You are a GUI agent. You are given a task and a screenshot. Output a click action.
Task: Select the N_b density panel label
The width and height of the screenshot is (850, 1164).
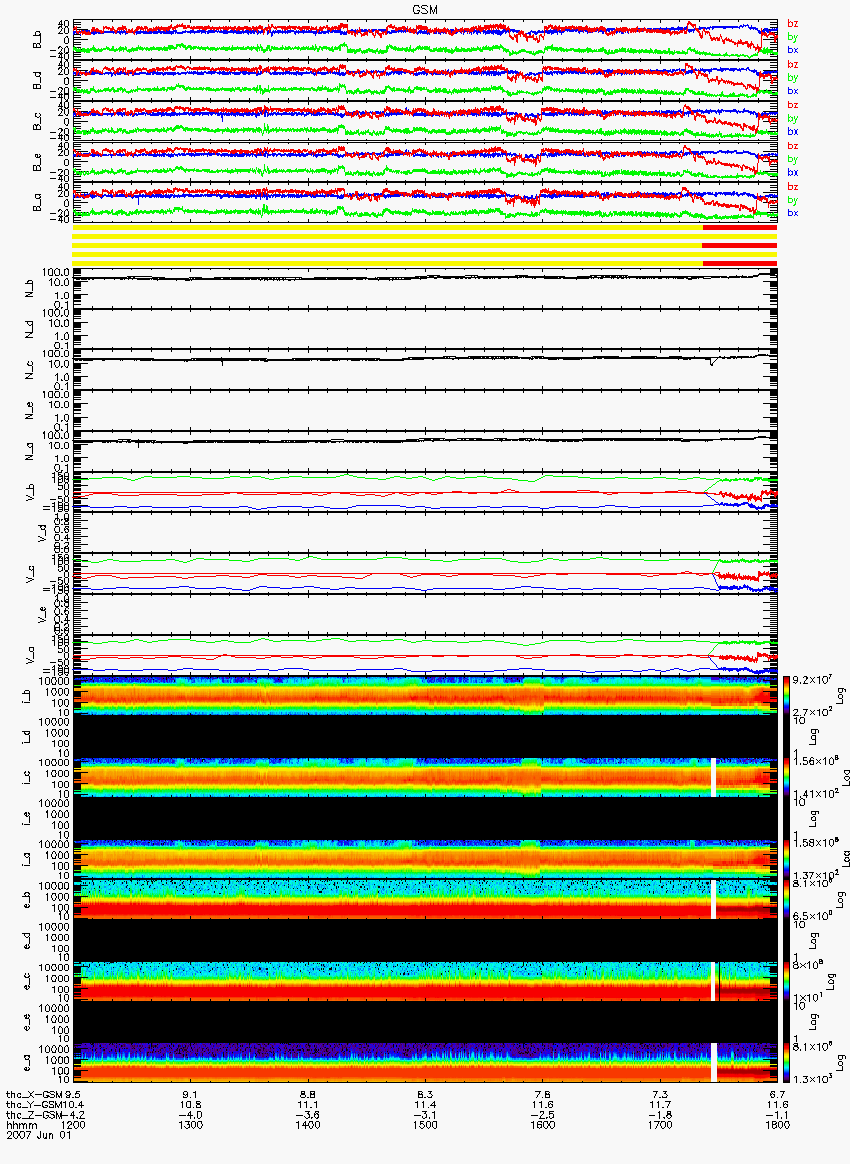(x=29, y=289)
